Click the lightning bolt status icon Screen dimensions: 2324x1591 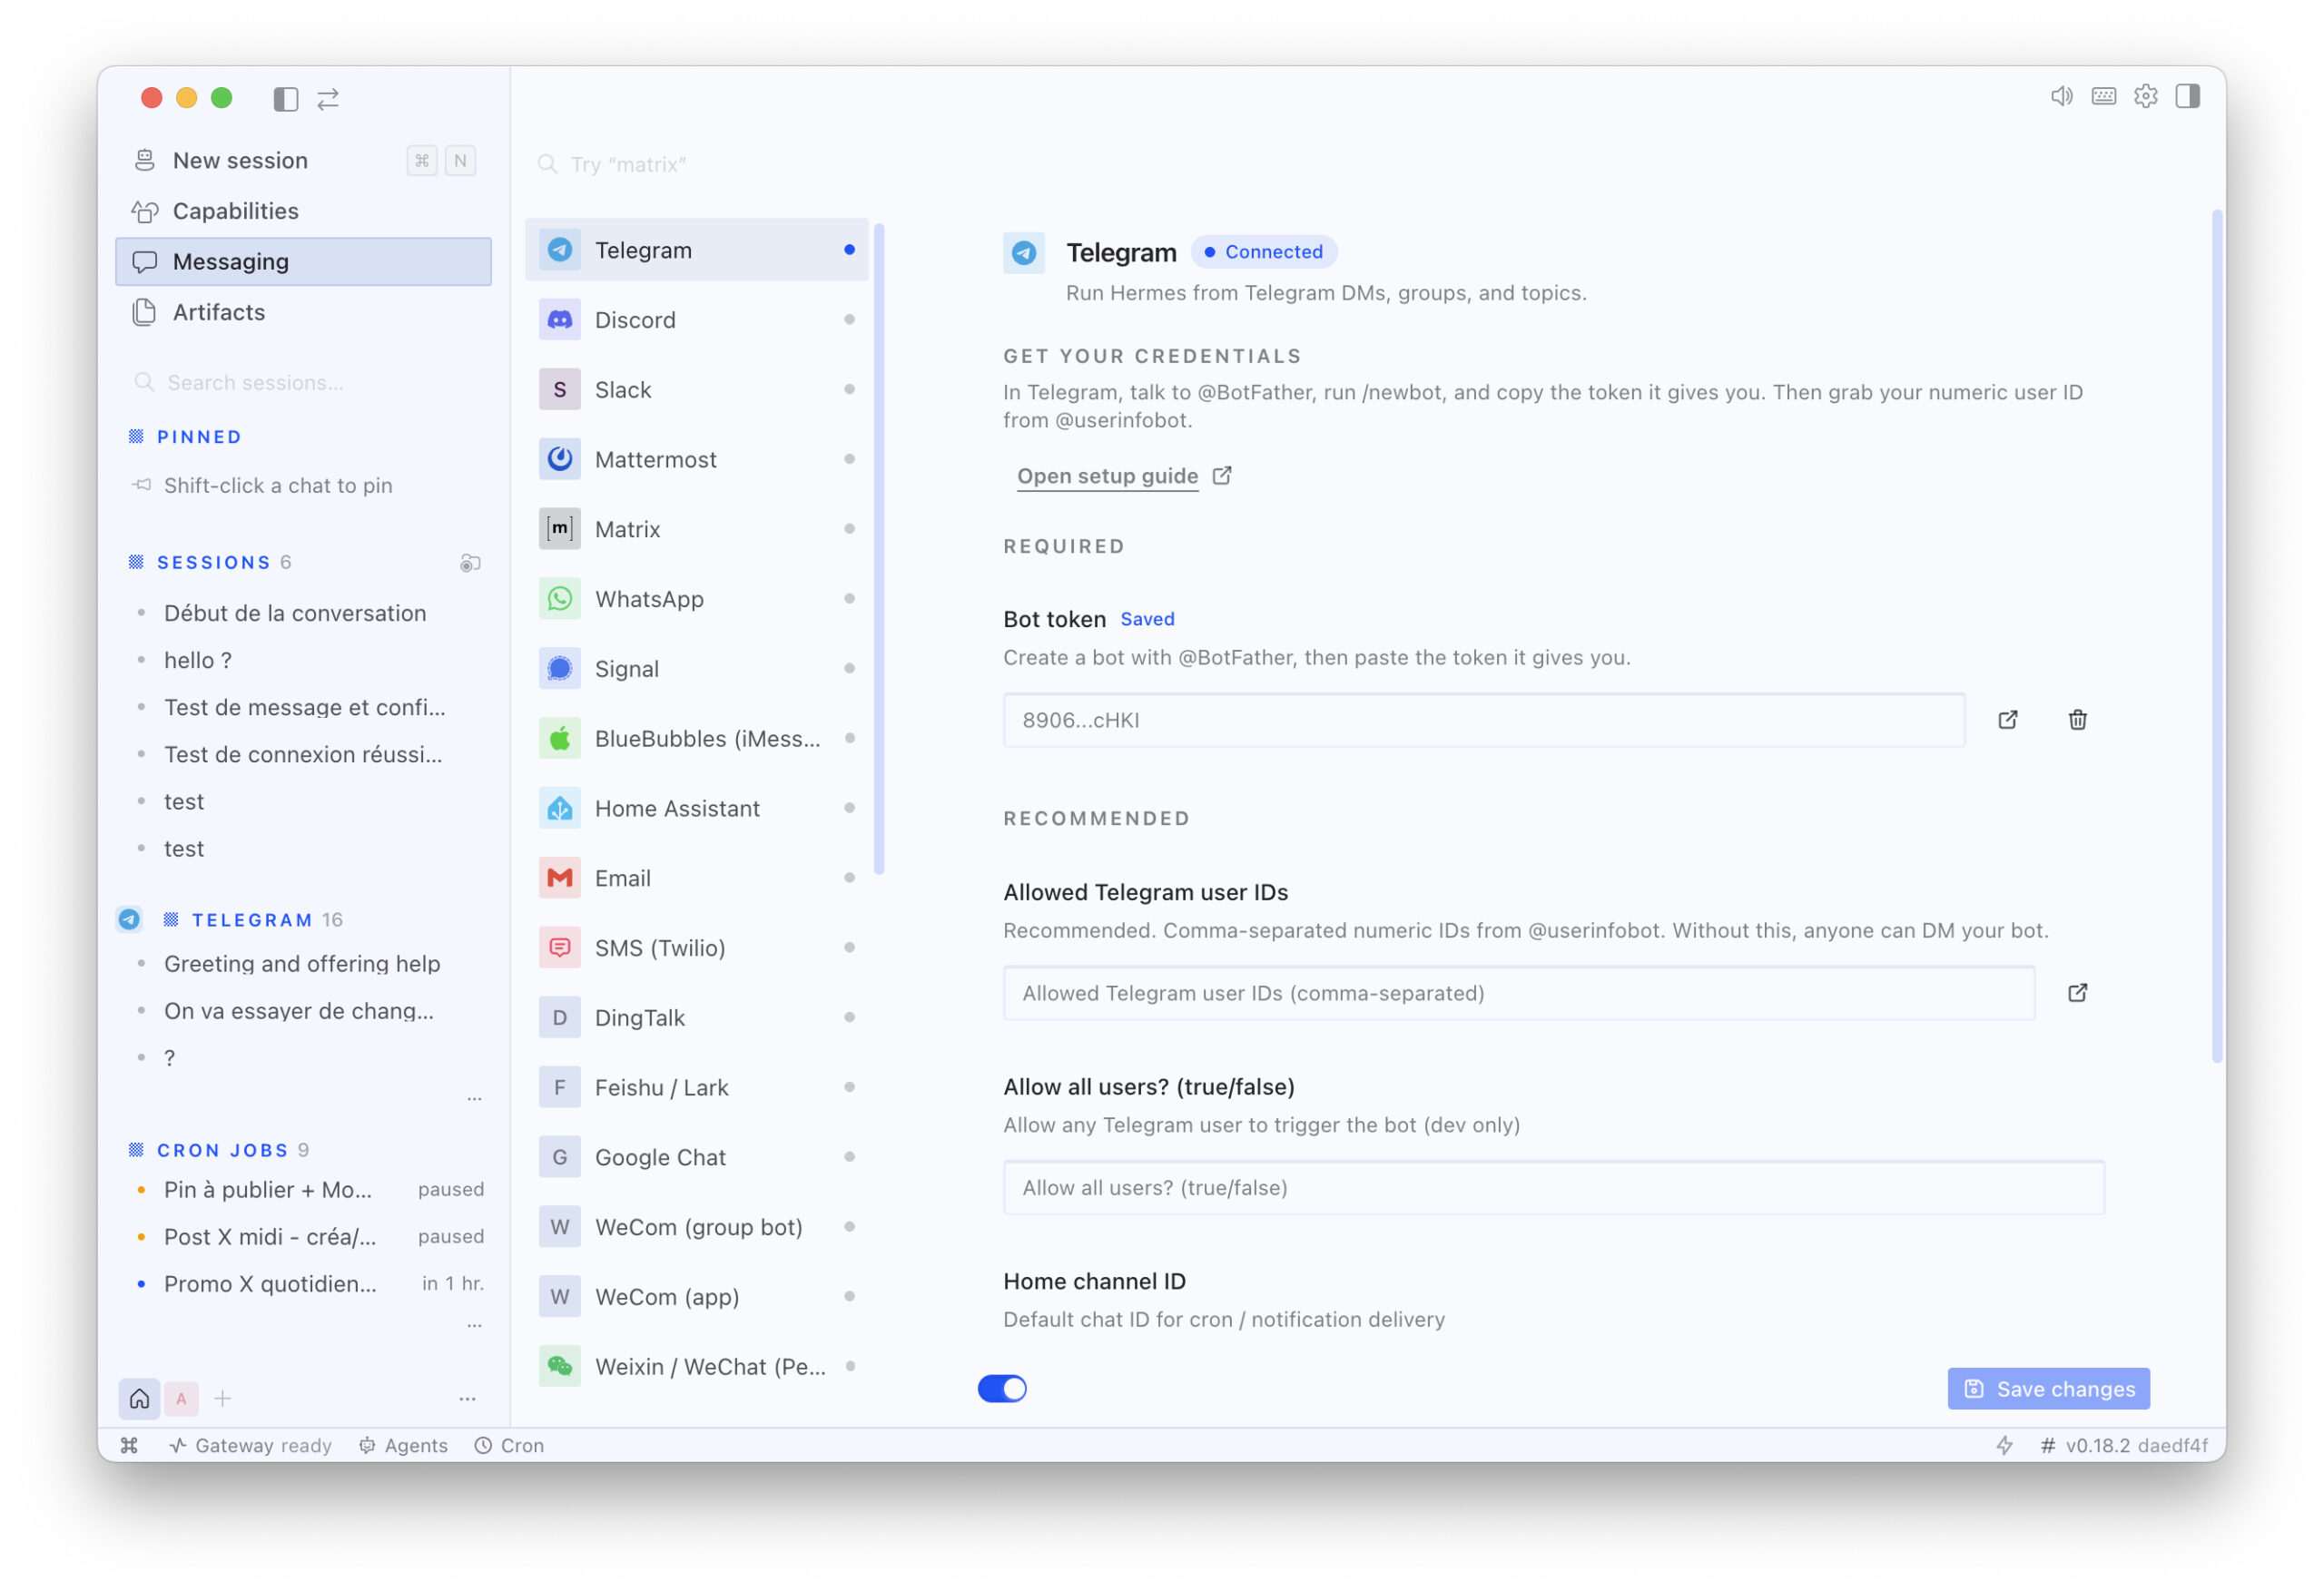point(2005,1445)
